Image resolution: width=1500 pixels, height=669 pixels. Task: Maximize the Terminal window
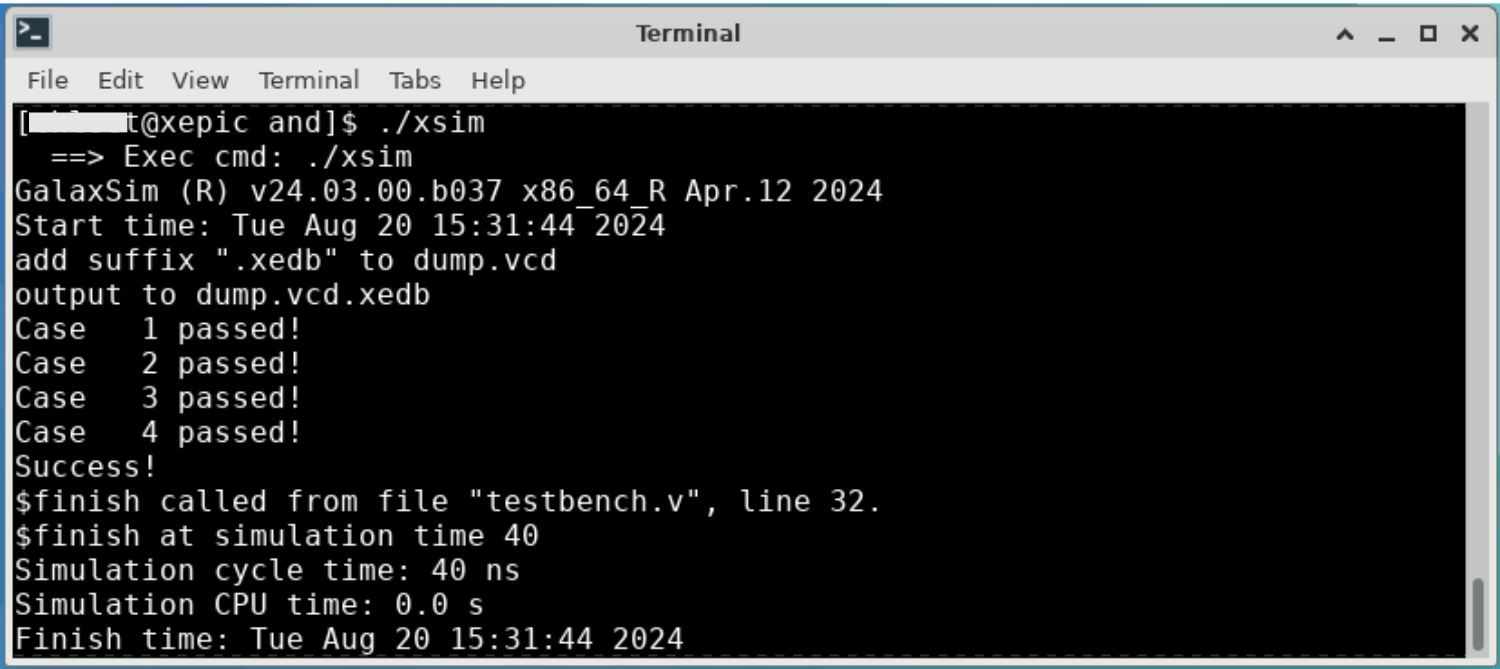(x=1428, y=34)
